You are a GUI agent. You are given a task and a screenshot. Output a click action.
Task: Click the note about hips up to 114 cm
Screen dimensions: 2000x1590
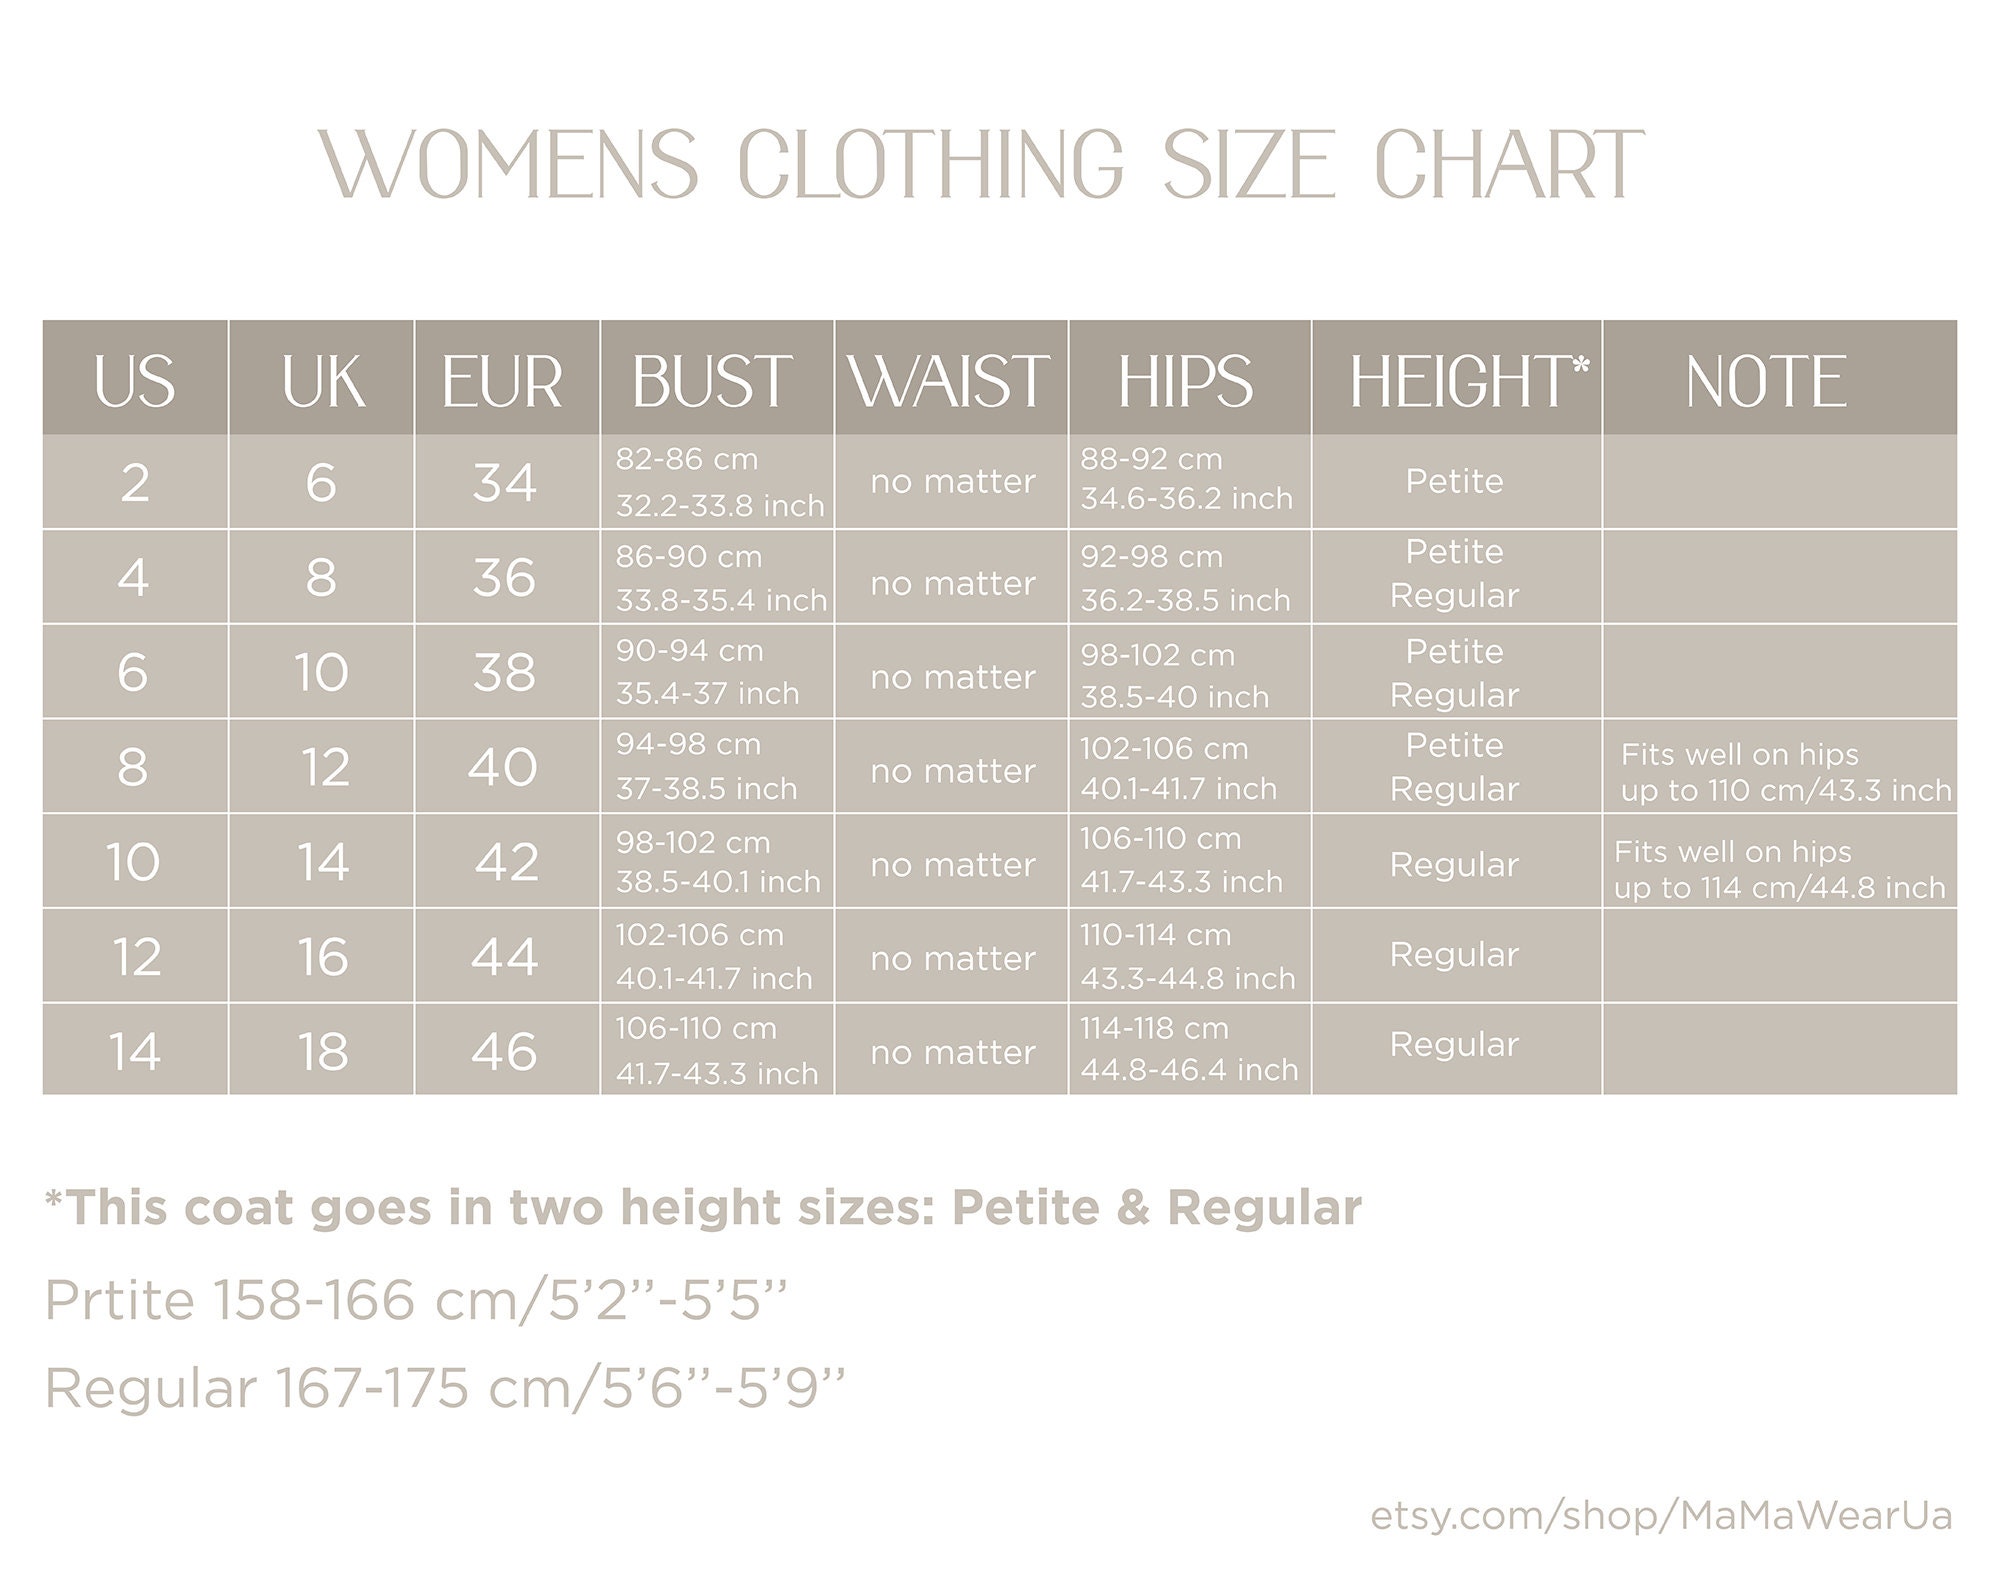[x=1779, y=869]
